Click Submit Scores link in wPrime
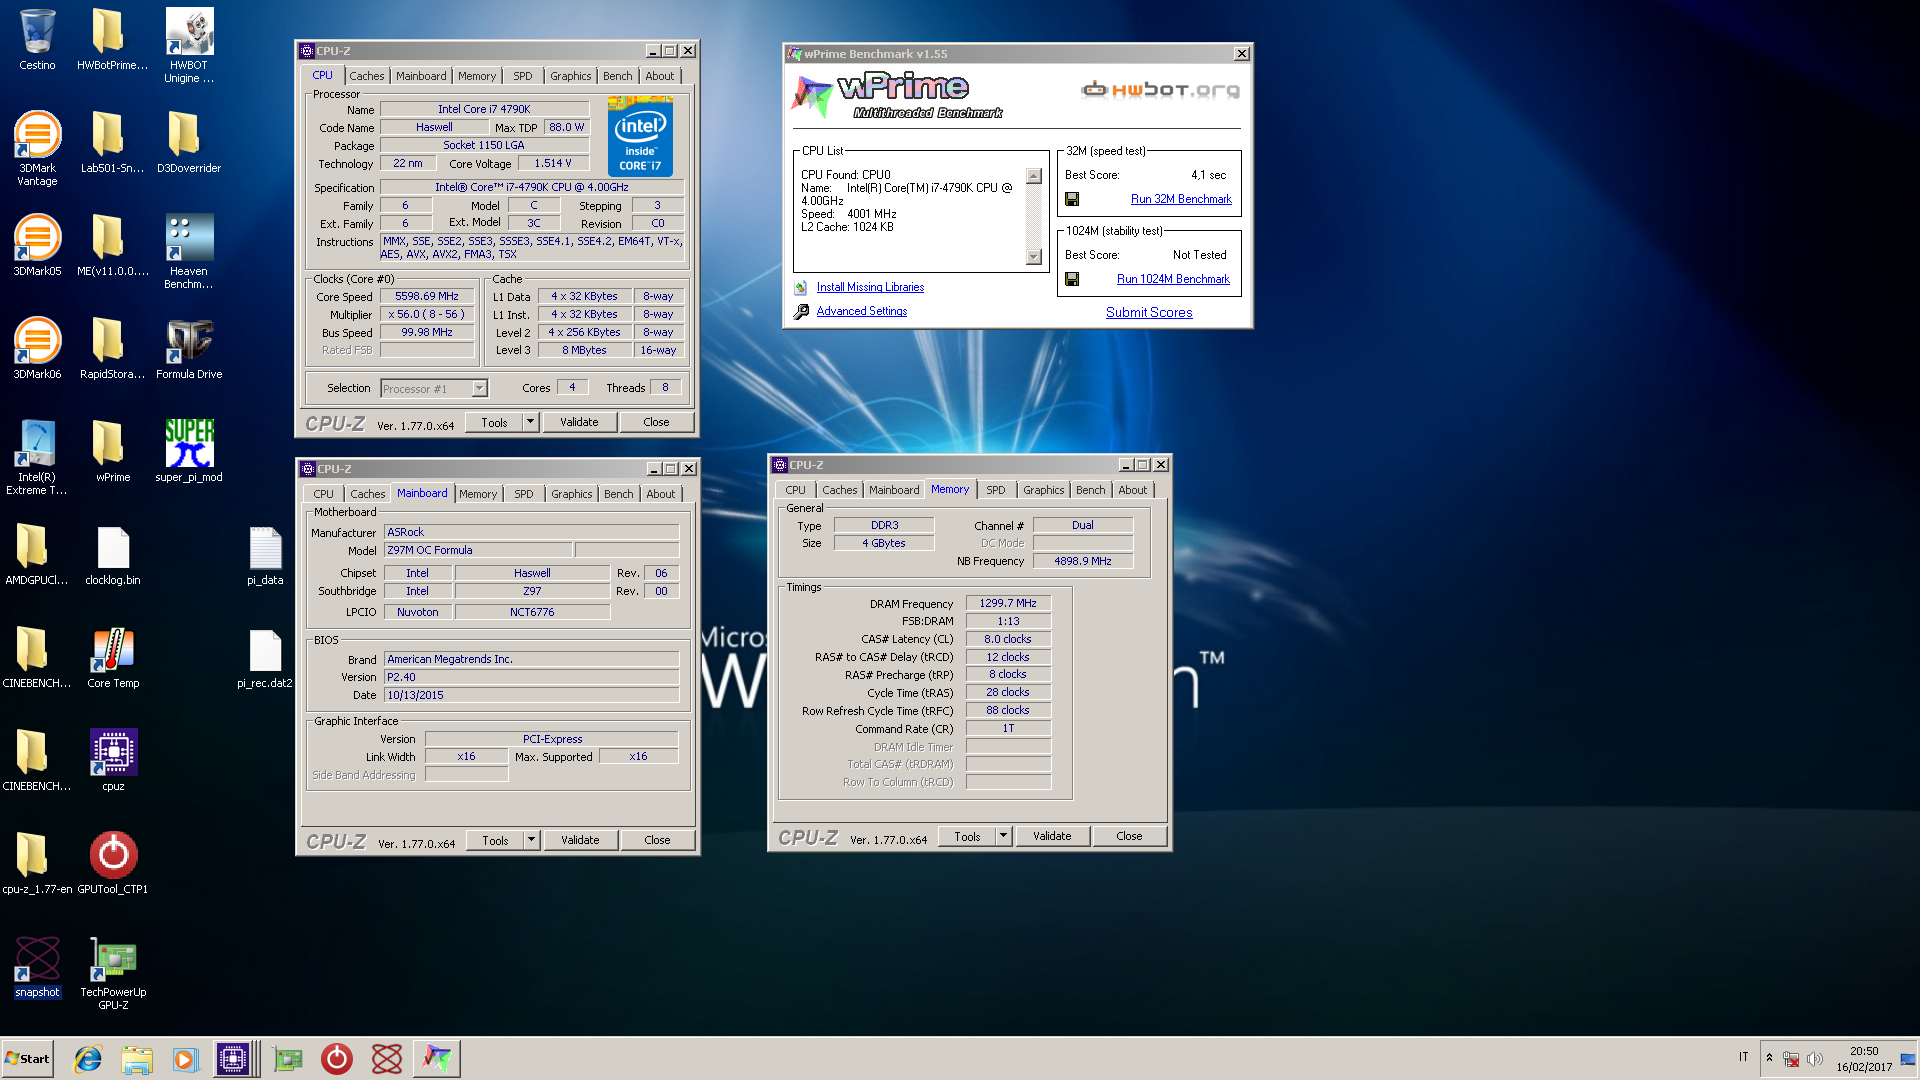The width and height of the screenshot is (1920, 1080). 1149,312
